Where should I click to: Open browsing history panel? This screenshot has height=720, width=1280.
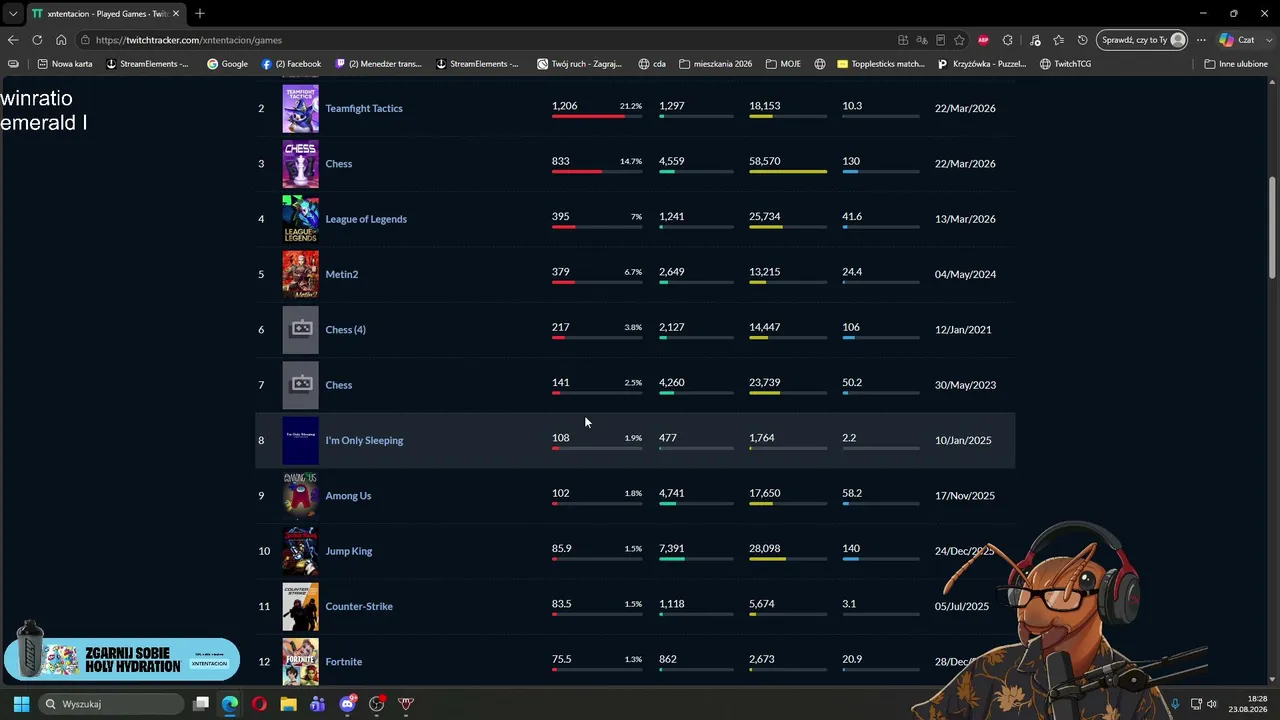(1083, 40)
